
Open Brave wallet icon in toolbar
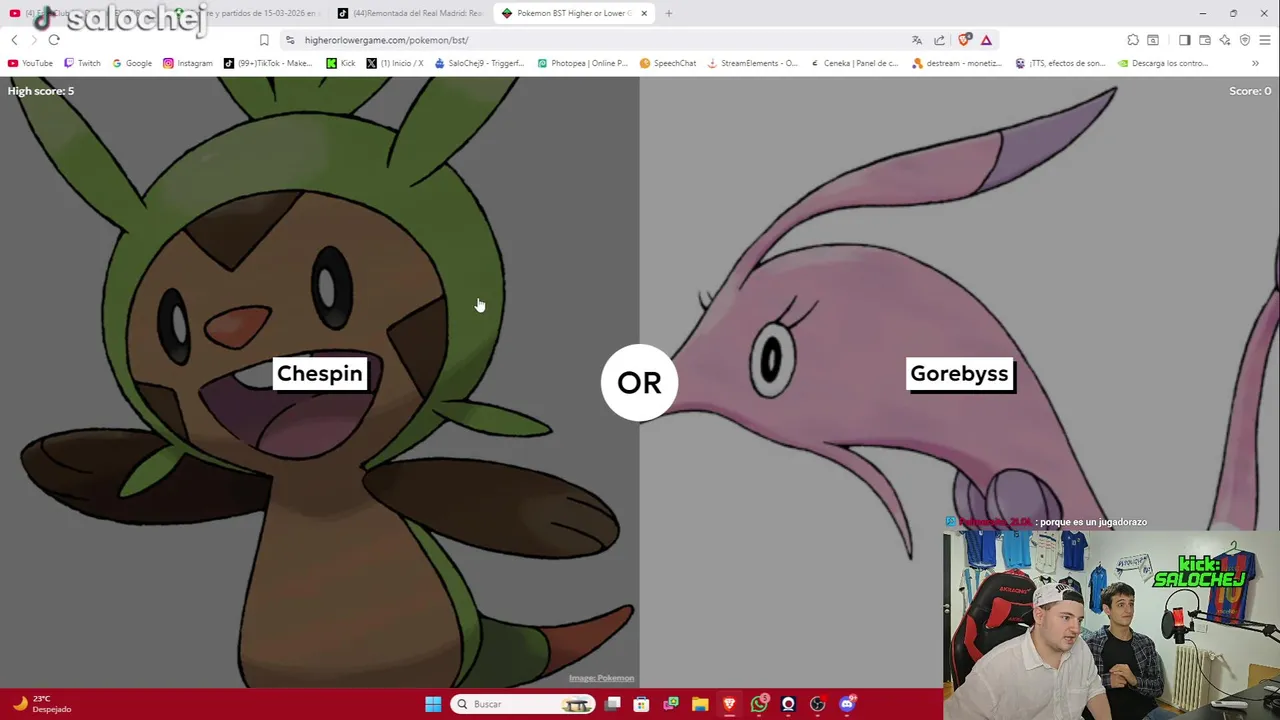point(1205,40)
